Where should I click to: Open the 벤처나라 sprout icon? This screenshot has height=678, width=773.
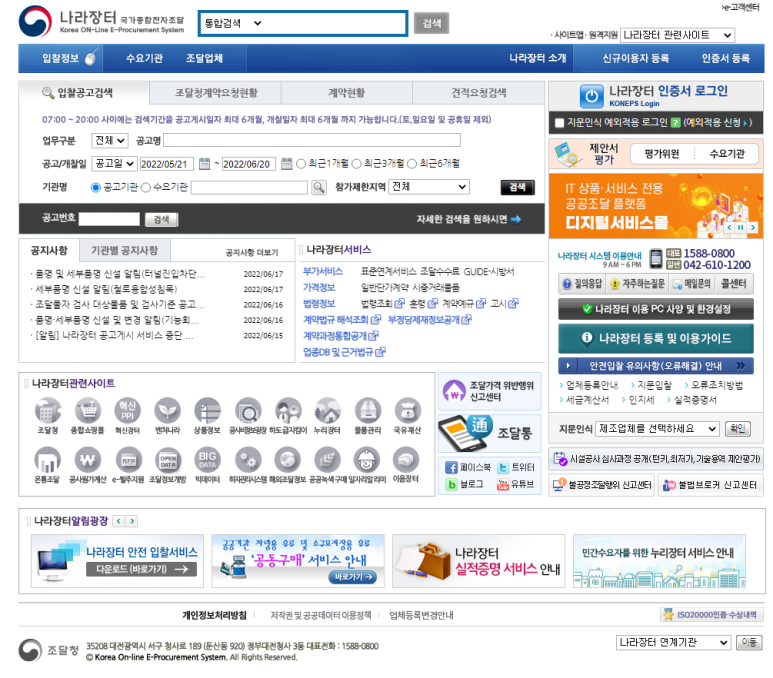click(168, 411)
